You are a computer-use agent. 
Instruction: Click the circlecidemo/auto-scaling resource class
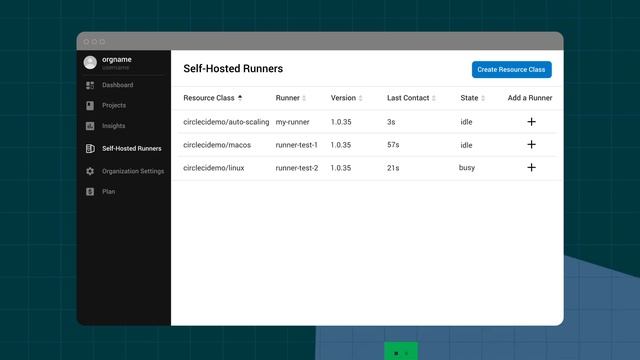[x=226, y=122]
